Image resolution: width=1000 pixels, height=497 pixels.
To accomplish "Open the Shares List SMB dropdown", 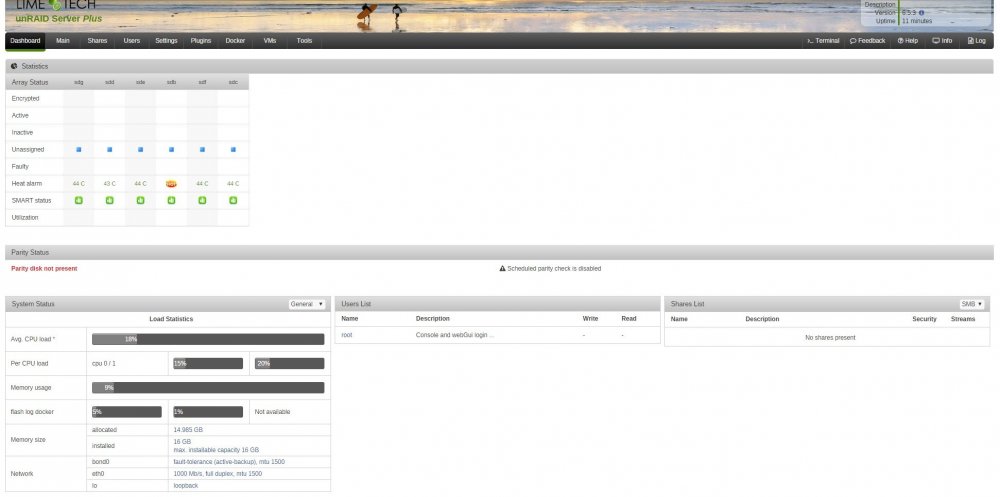I will (972, 304).
